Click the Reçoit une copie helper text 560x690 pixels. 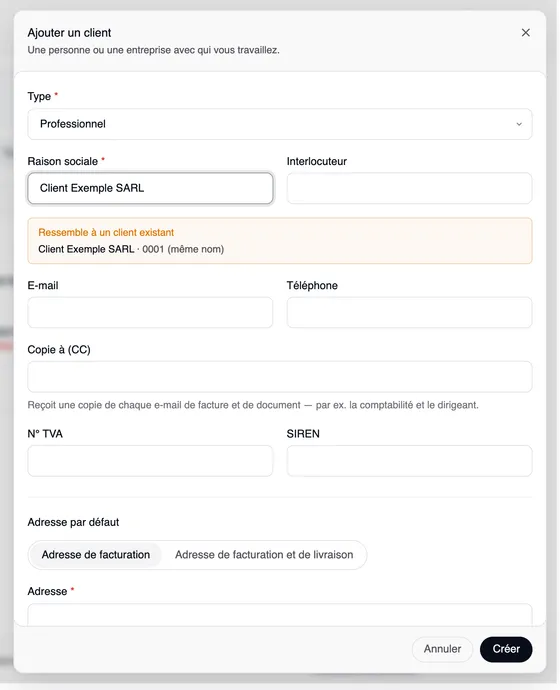(x=253, y=405)
